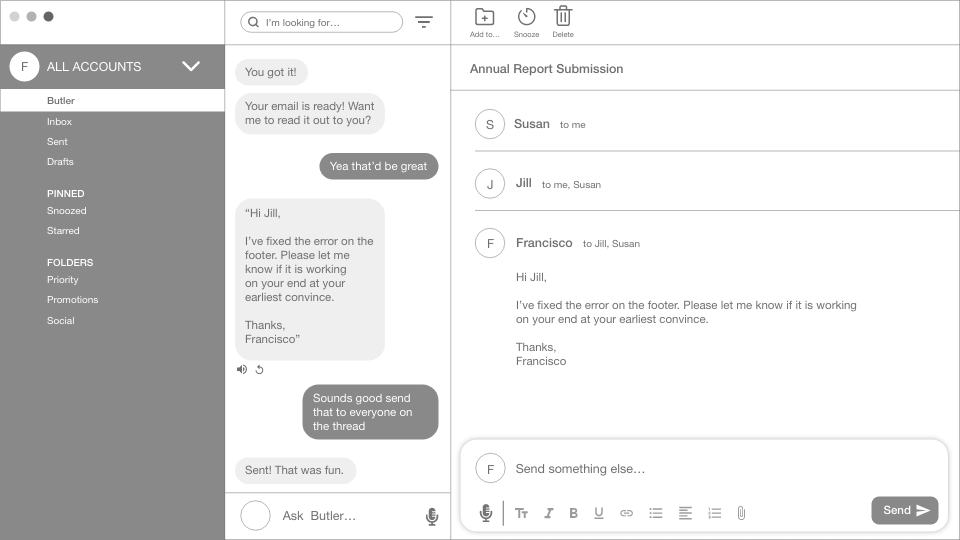
Task: Click the composer F avatar
Action: pos(490,469)
